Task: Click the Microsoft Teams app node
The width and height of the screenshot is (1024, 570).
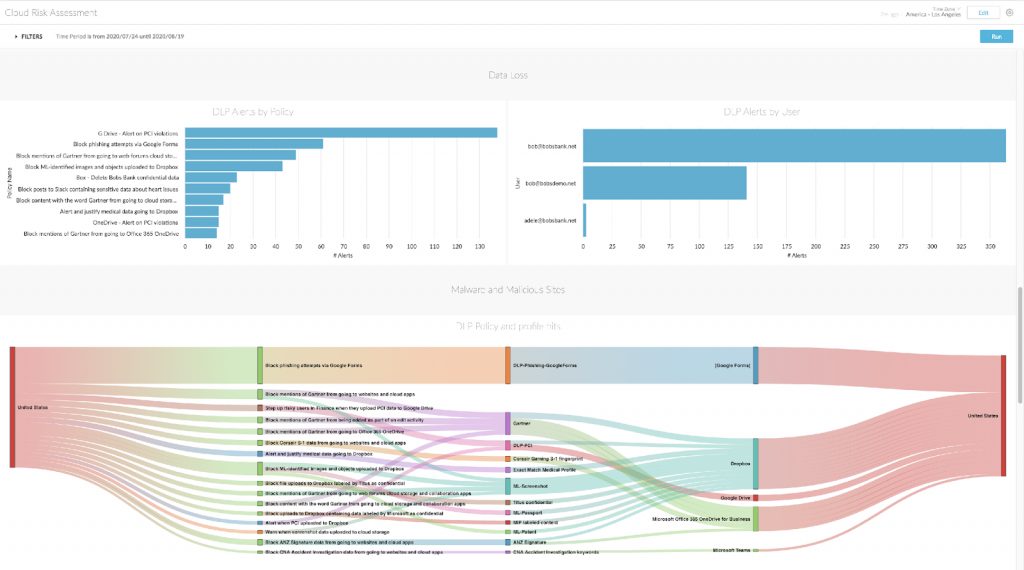Action: [756, 550]
